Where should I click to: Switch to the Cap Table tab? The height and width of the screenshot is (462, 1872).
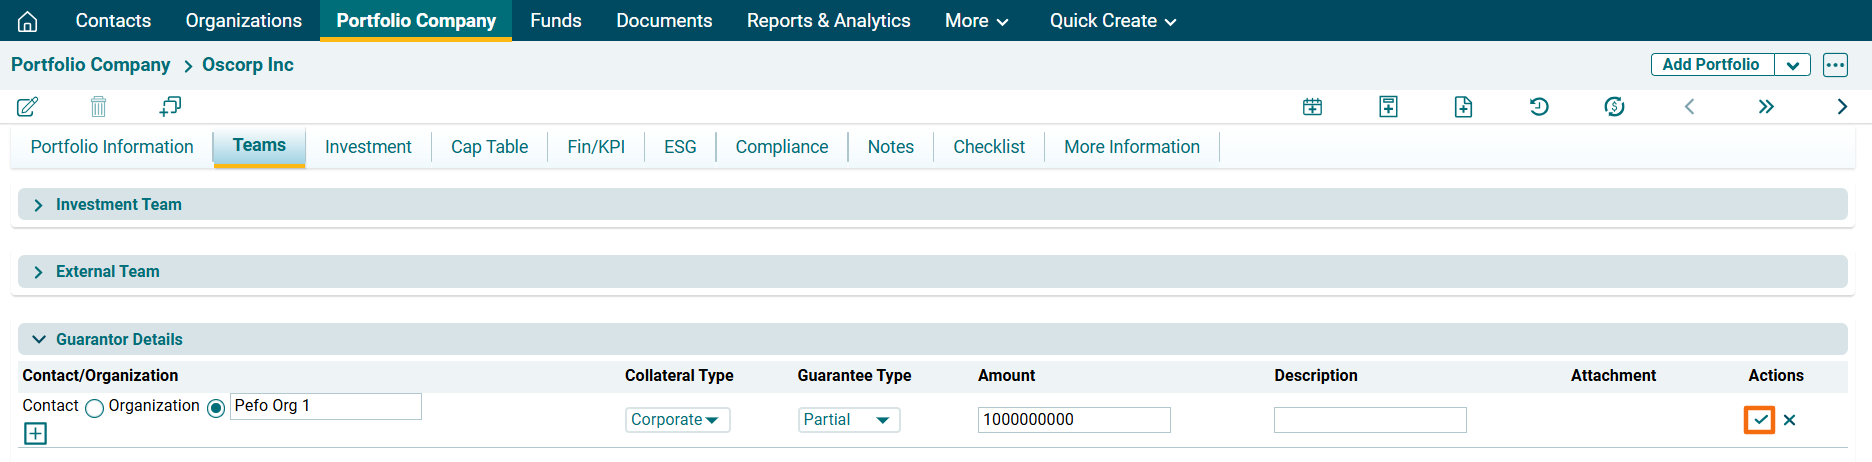(489, 147)
